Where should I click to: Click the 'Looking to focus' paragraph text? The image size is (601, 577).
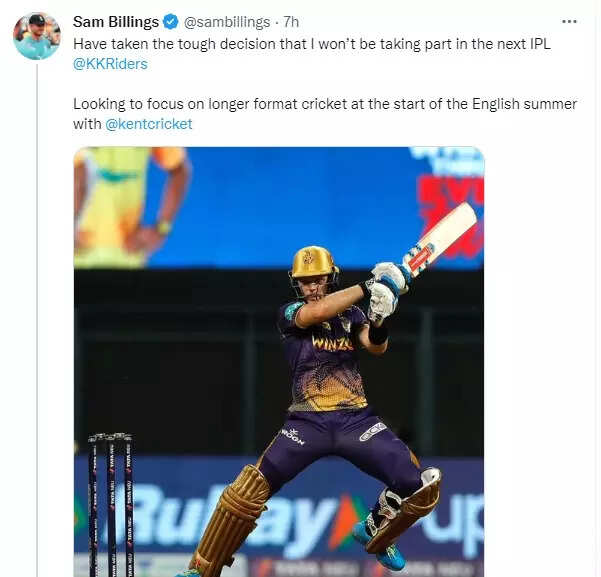[325, 104]
